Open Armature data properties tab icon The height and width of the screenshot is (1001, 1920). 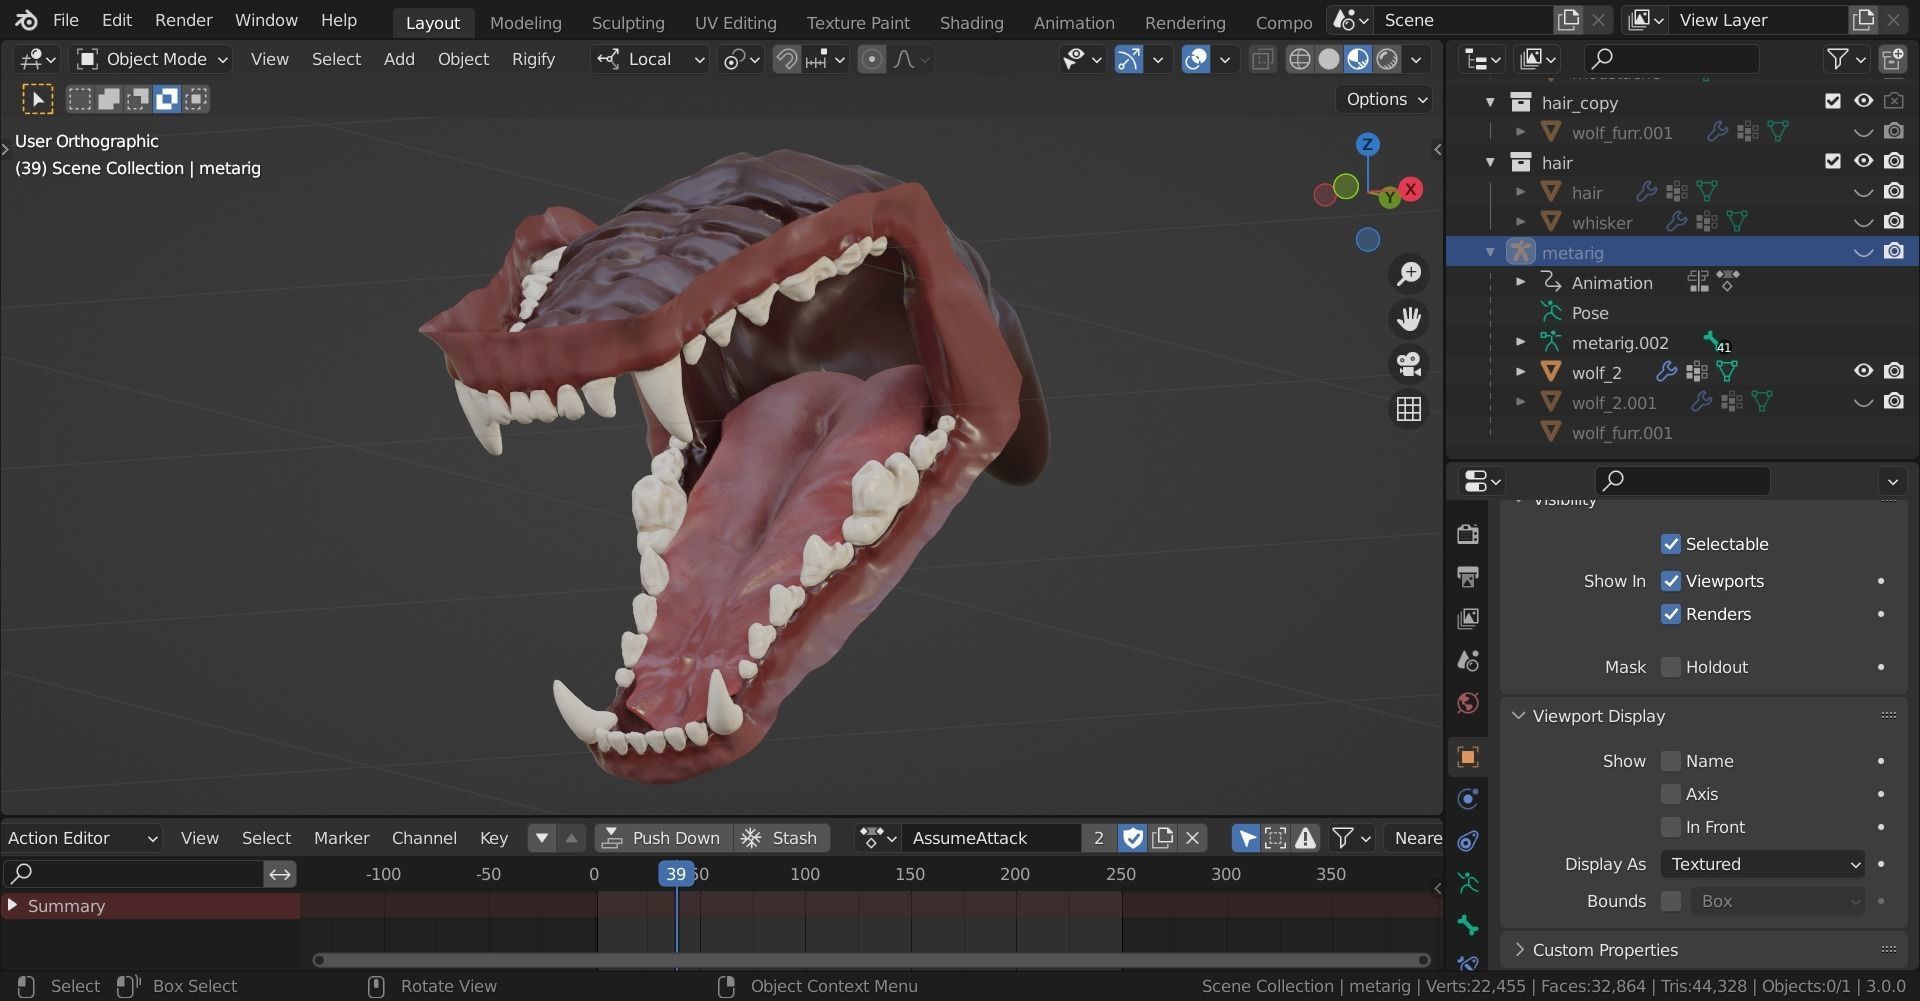1467,883
